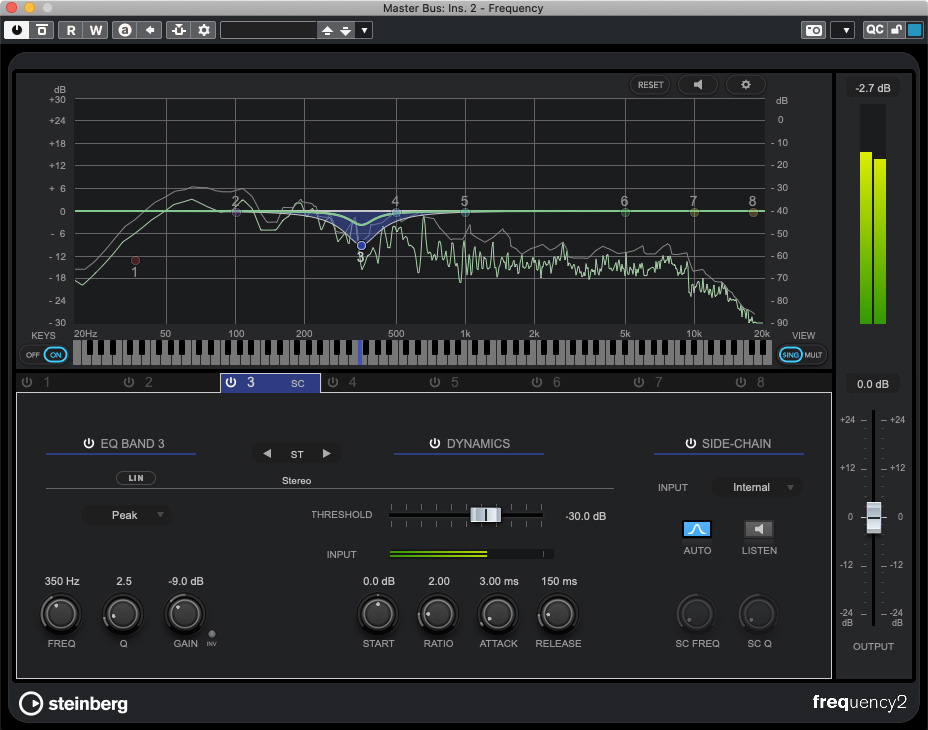Open spectrum display settings gear

point(745,85)
